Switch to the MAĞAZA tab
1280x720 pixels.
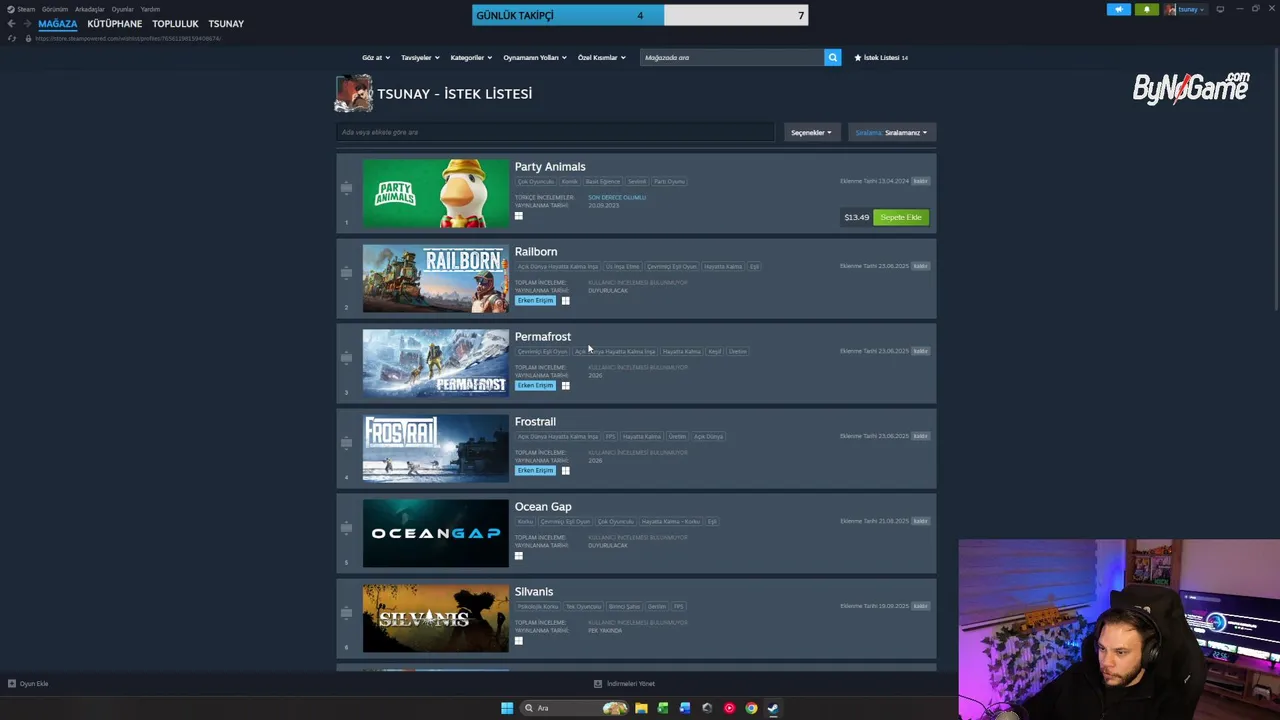[x=58, y=24]
